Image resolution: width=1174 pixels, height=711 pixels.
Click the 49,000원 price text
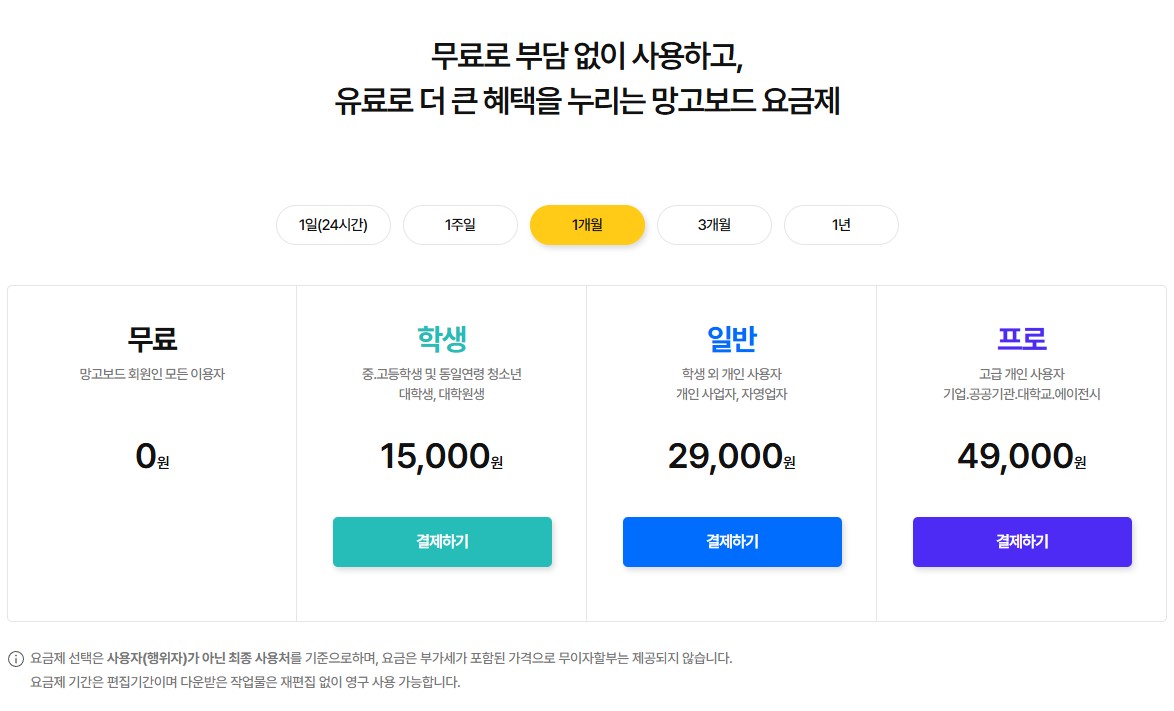click(1021, 456)
